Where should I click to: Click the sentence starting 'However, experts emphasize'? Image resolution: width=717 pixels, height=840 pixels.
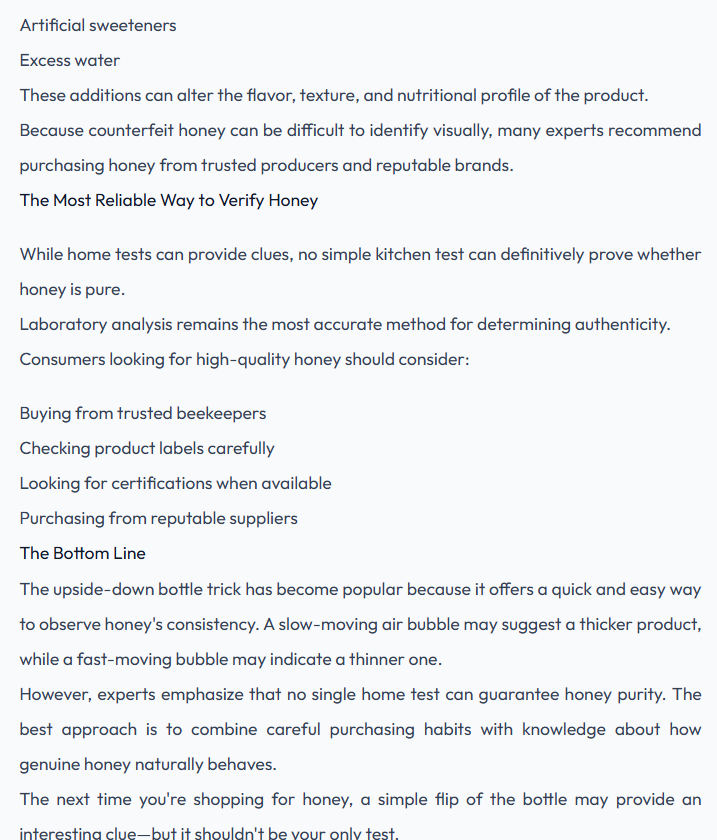coord(361,729)
